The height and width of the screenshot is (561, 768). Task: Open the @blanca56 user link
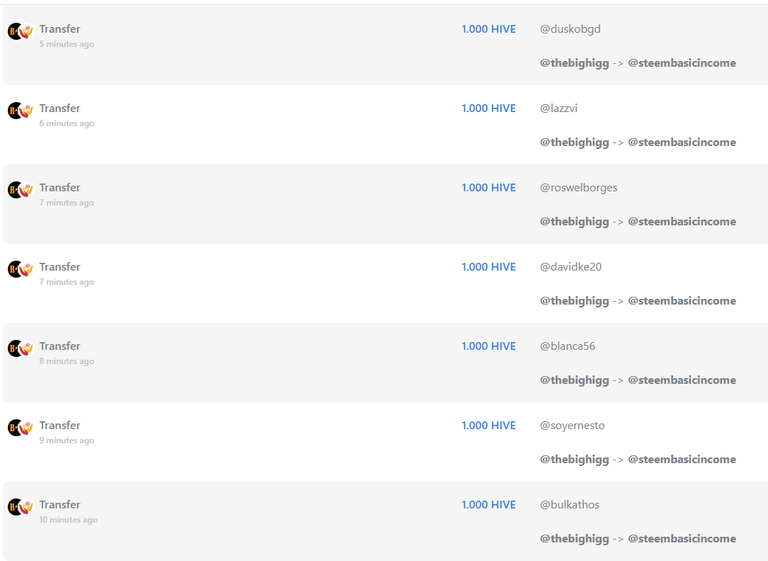coord(568,346)
